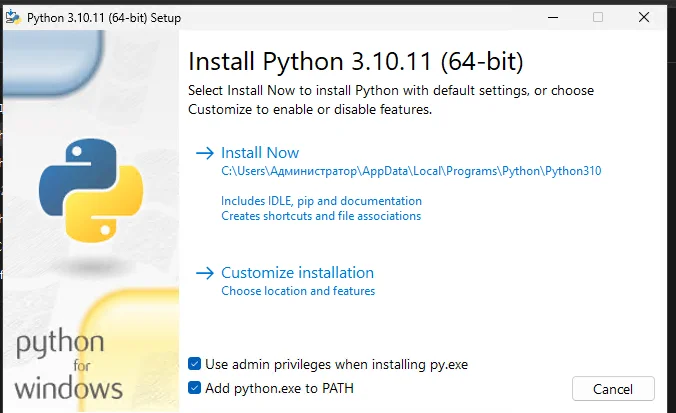Click 'Choose location and features' subtitle
676x413 pixels.
[x=298, y=291]
